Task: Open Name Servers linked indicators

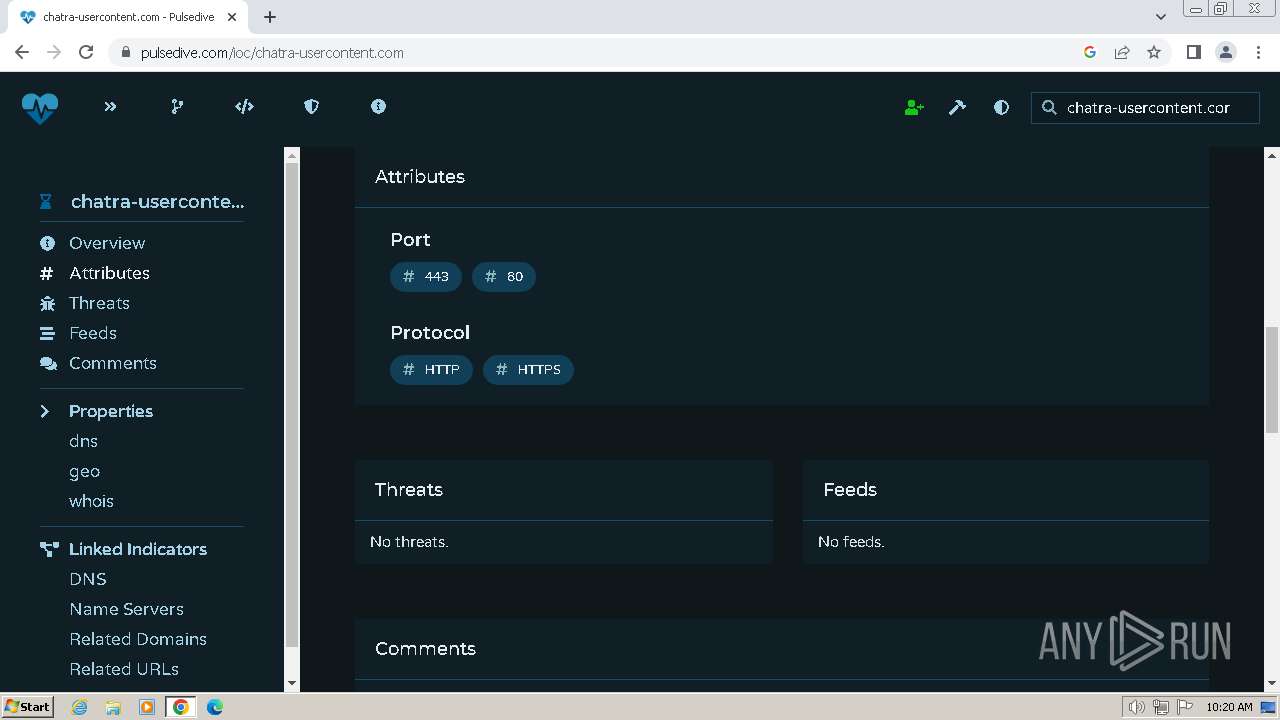Action: click(126, 609)
